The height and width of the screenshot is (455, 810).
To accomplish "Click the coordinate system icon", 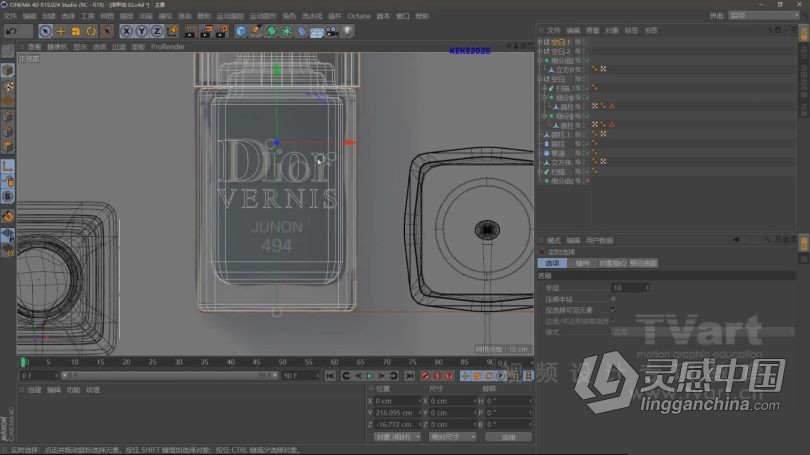I will [172, 32].
